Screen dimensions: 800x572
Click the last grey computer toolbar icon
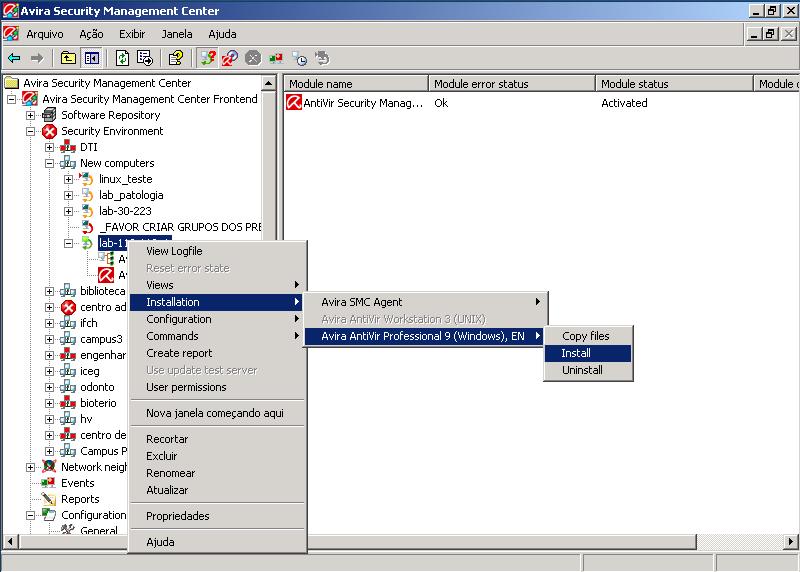322,58
